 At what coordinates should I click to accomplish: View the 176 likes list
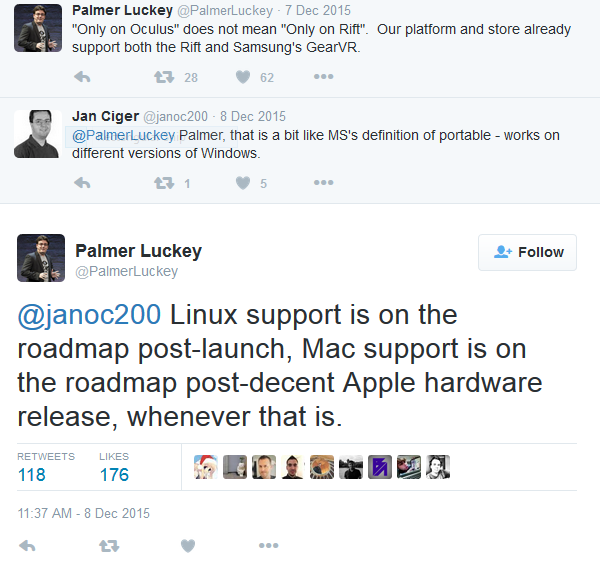[x=114, y=474]
